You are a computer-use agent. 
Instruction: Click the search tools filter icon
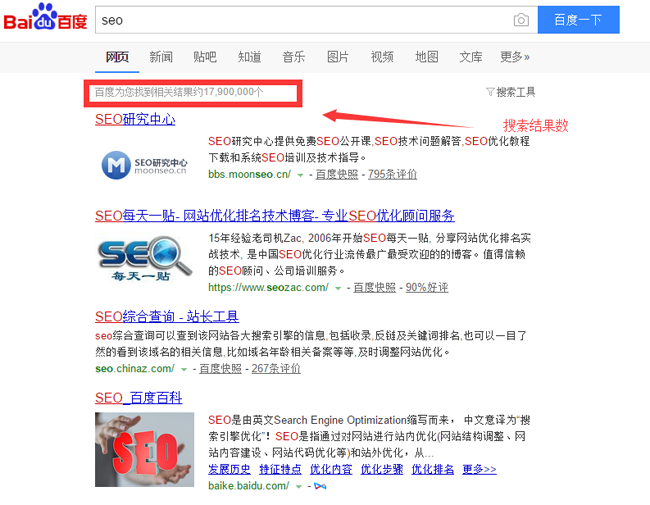(490, 92)
